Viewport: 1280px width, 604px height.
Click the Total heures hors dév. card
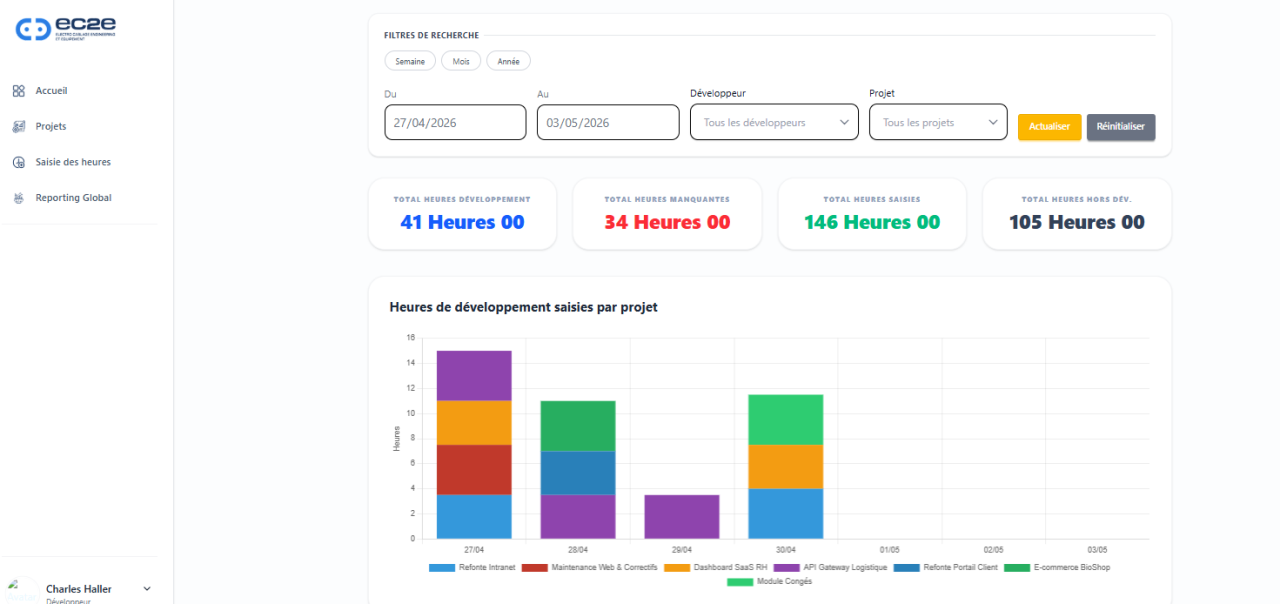1077,214
